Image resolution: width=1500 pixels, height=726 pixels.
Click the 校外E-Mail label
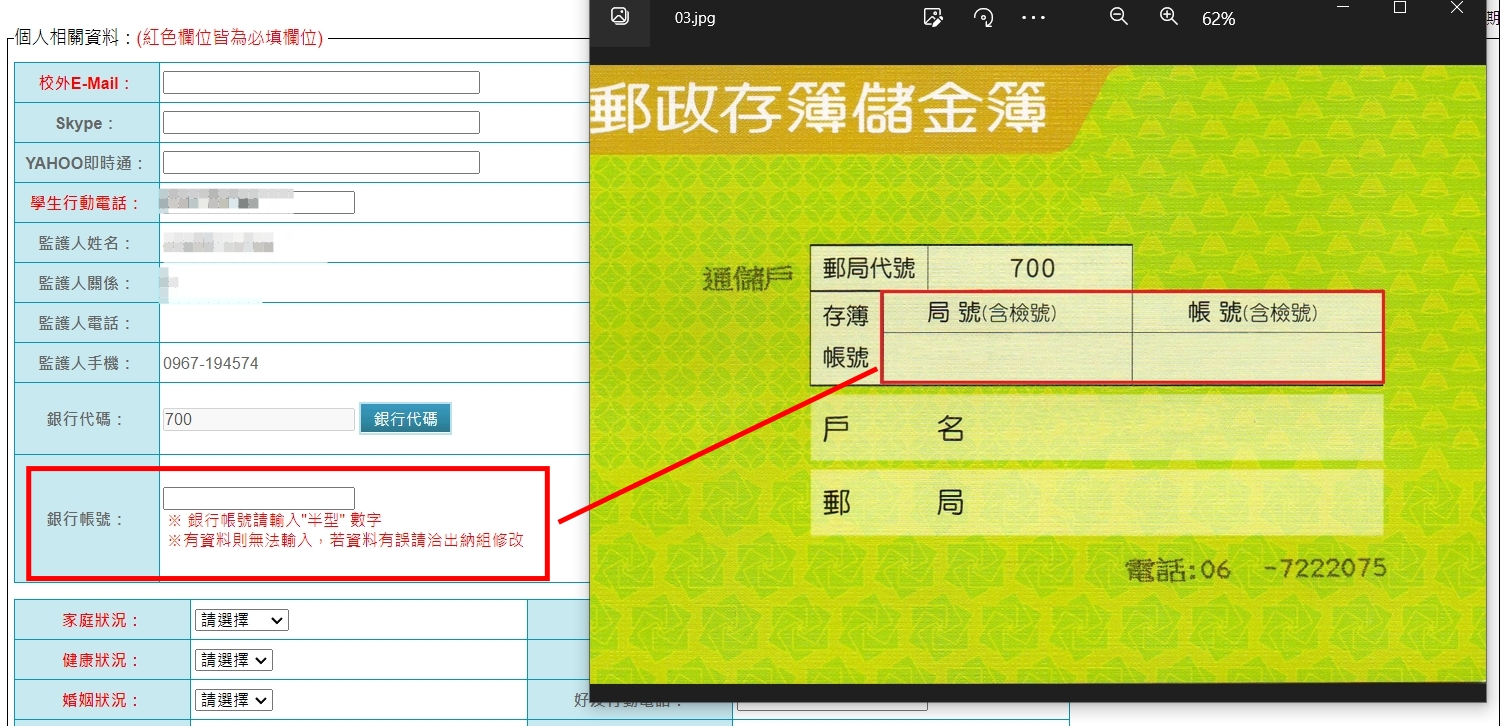(86, 83)
